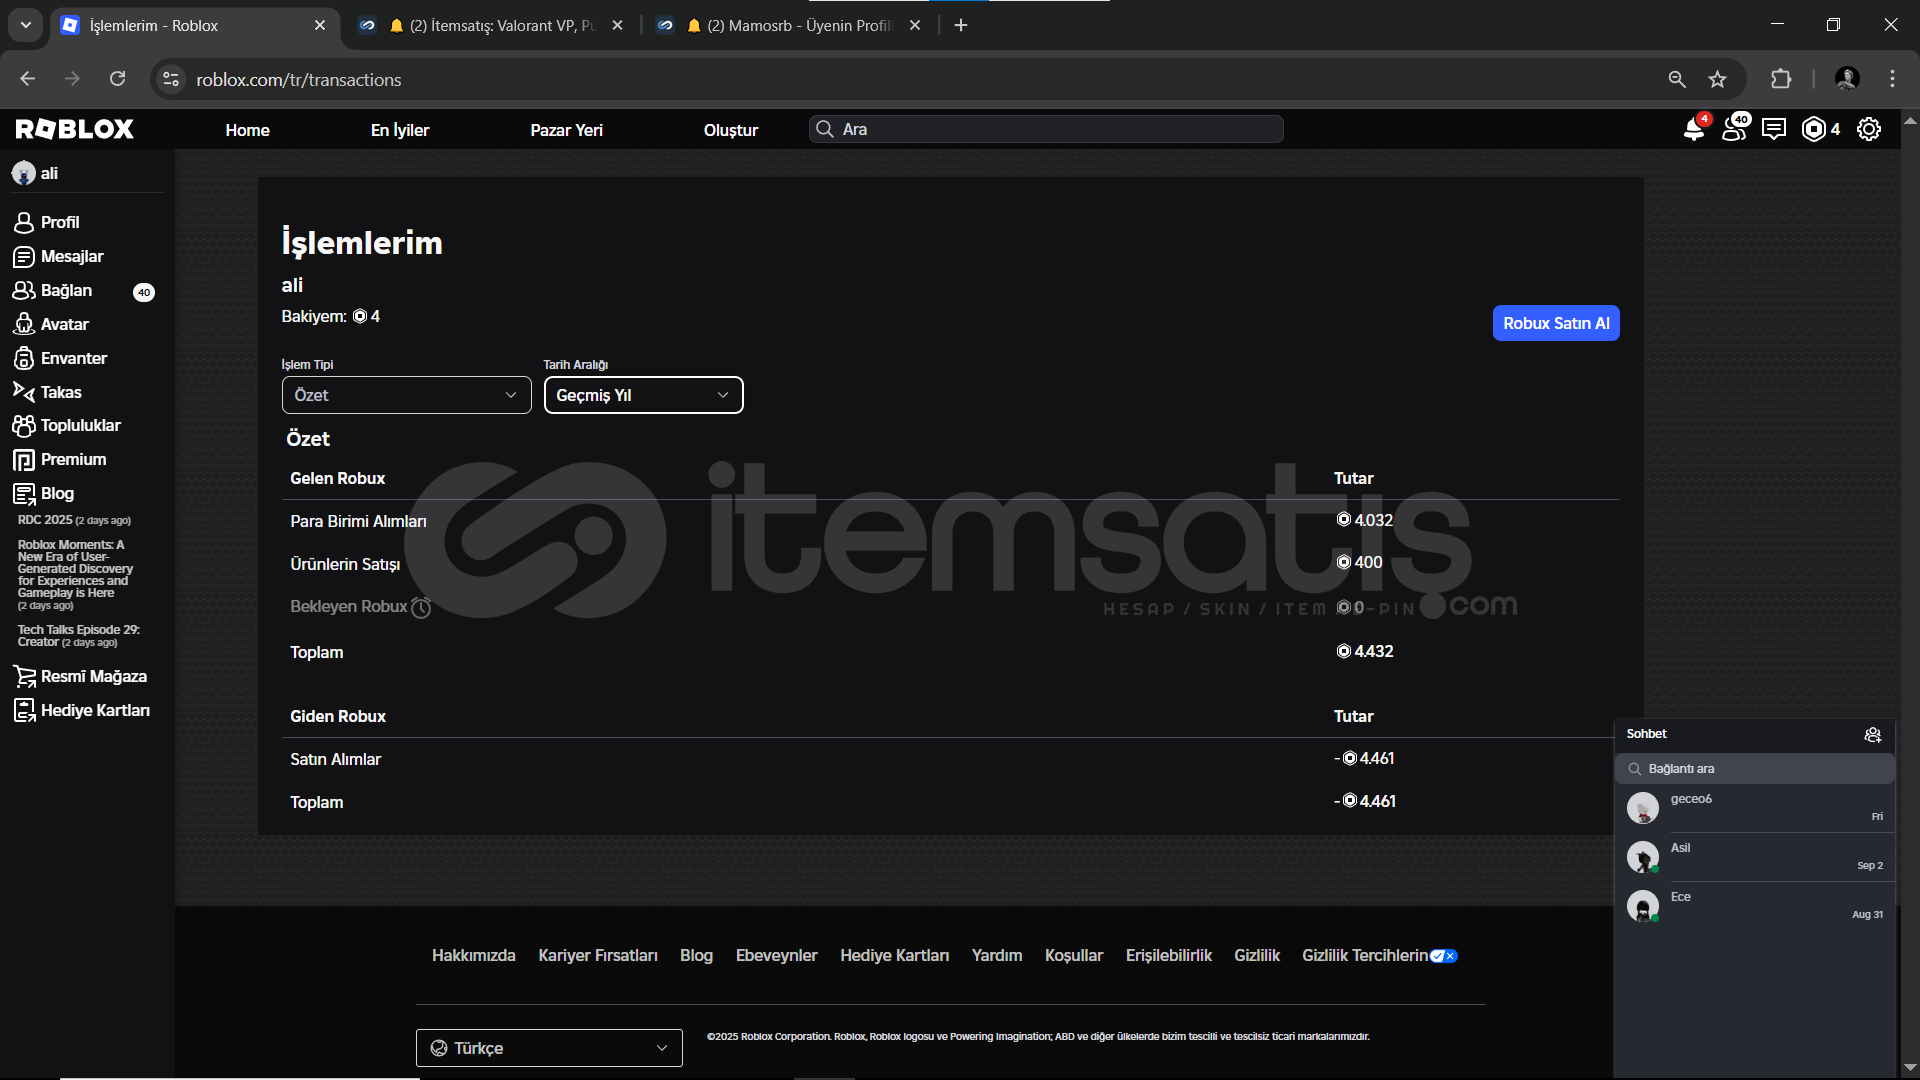This screenshot has width=1920, height=1080.
Task: Open the chat messages icon in header
Action: pyautogui.click(x=1774, y=129)
